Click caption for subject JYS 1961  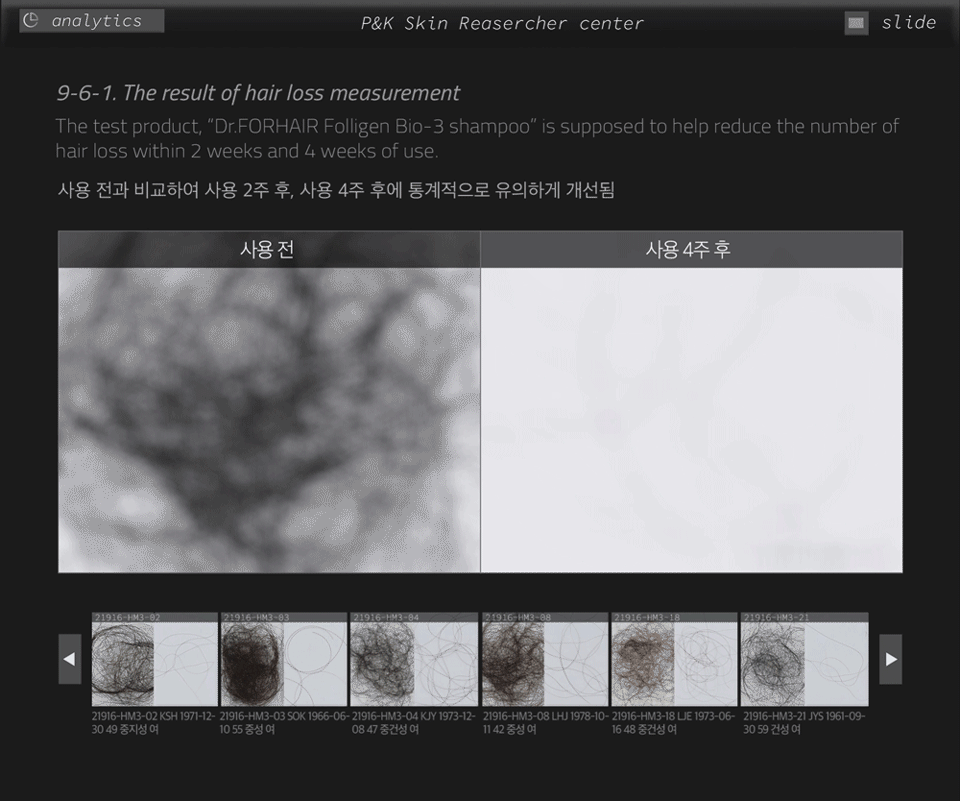click(x=803, y=722)
